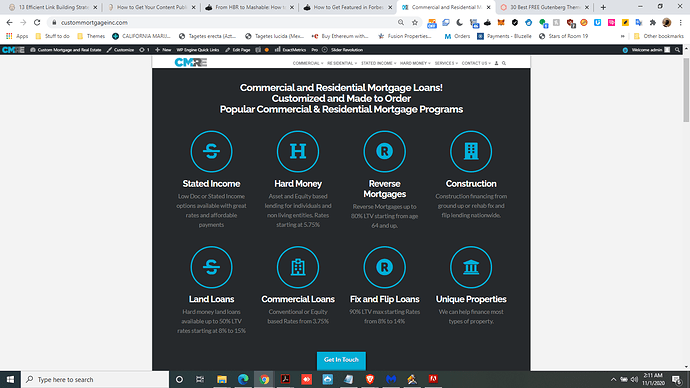Expand the COMMERCIAL nav dropdown
This screenshot has height=388, width=690.
click(x=308, y=63)
